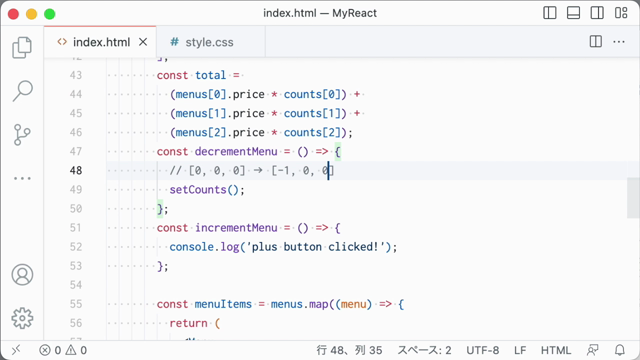Open the editor More Actions menu
The image size is (640, 360).
pyautogui.click(x=619, y=42)
